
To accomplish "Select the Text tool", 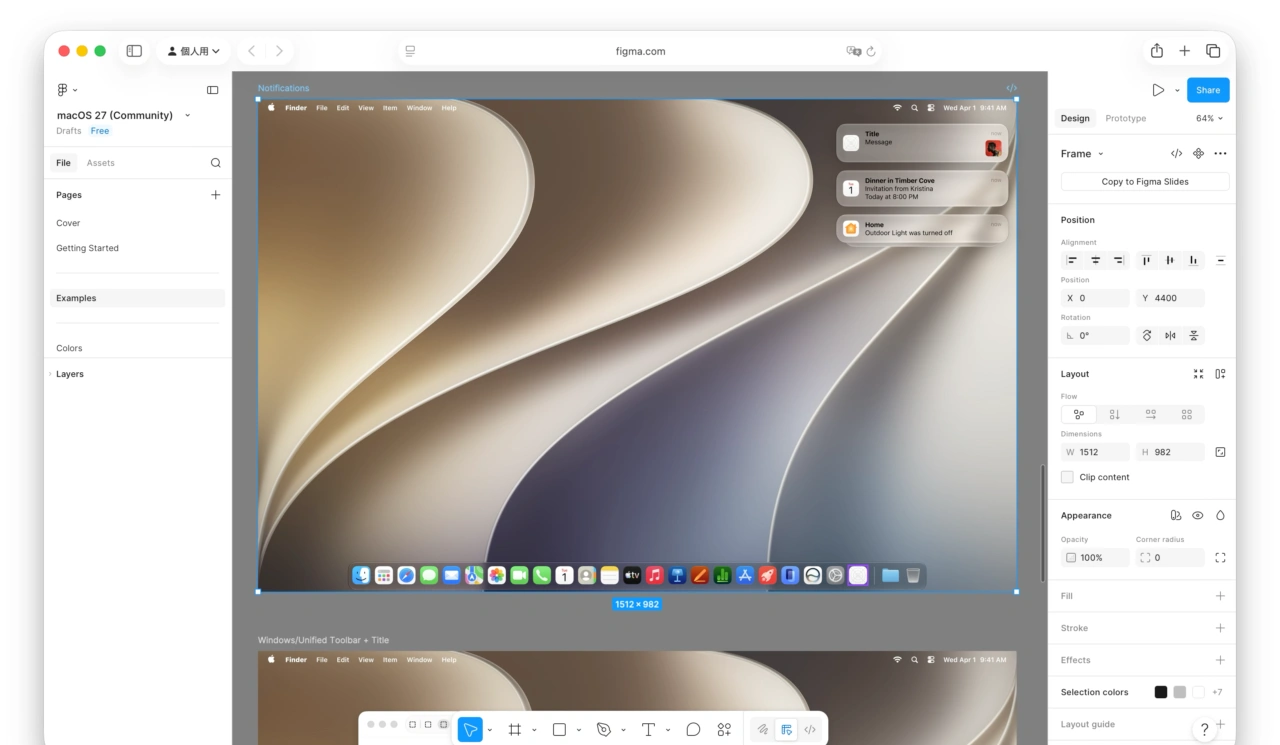I will 648,730.
